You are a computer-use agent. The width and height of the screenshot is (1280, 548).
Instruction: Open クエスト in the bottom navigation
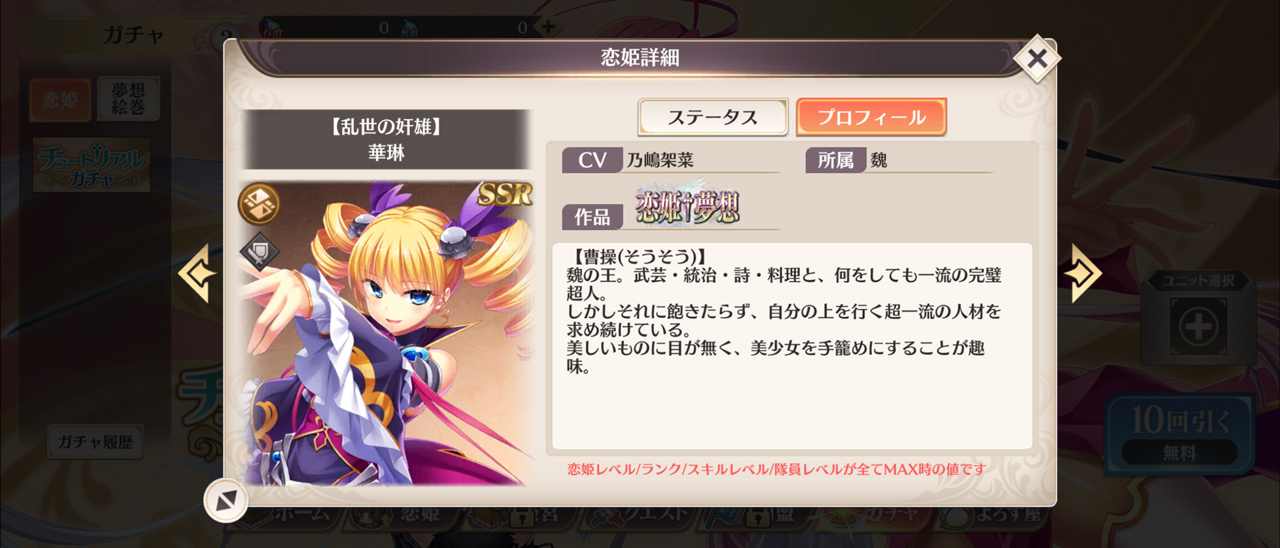click(647, 513)
